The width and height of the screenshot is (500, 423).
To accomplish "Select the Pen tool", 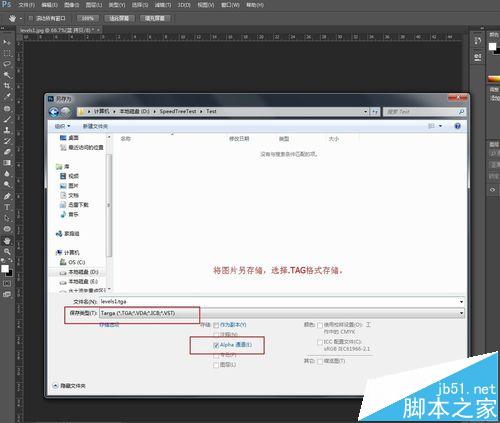I will 7,196.
